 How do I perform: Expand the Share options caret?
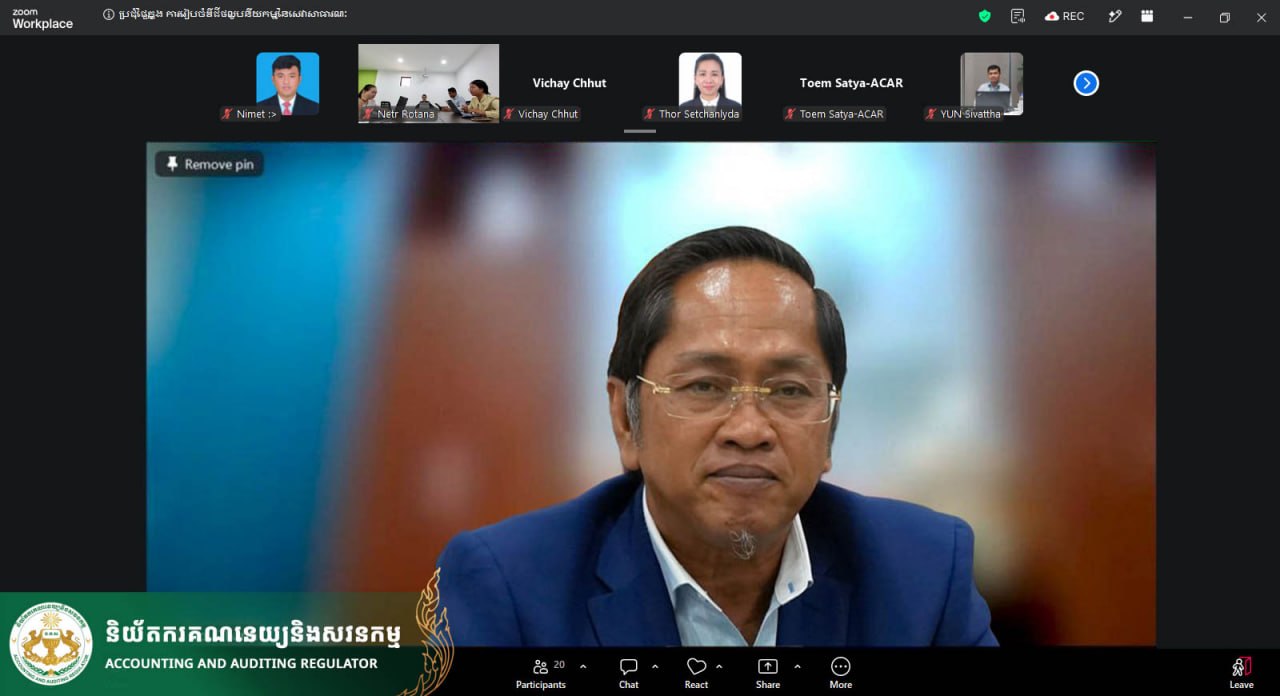pyautogui.click(x=797, y=667)
